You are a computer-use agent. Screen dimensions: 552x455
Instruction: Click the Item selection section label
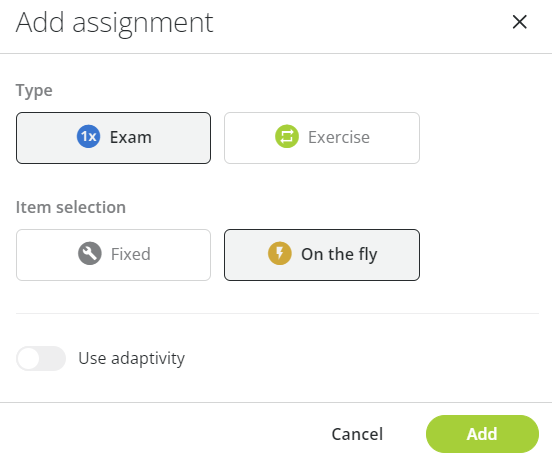click(71, 207)
